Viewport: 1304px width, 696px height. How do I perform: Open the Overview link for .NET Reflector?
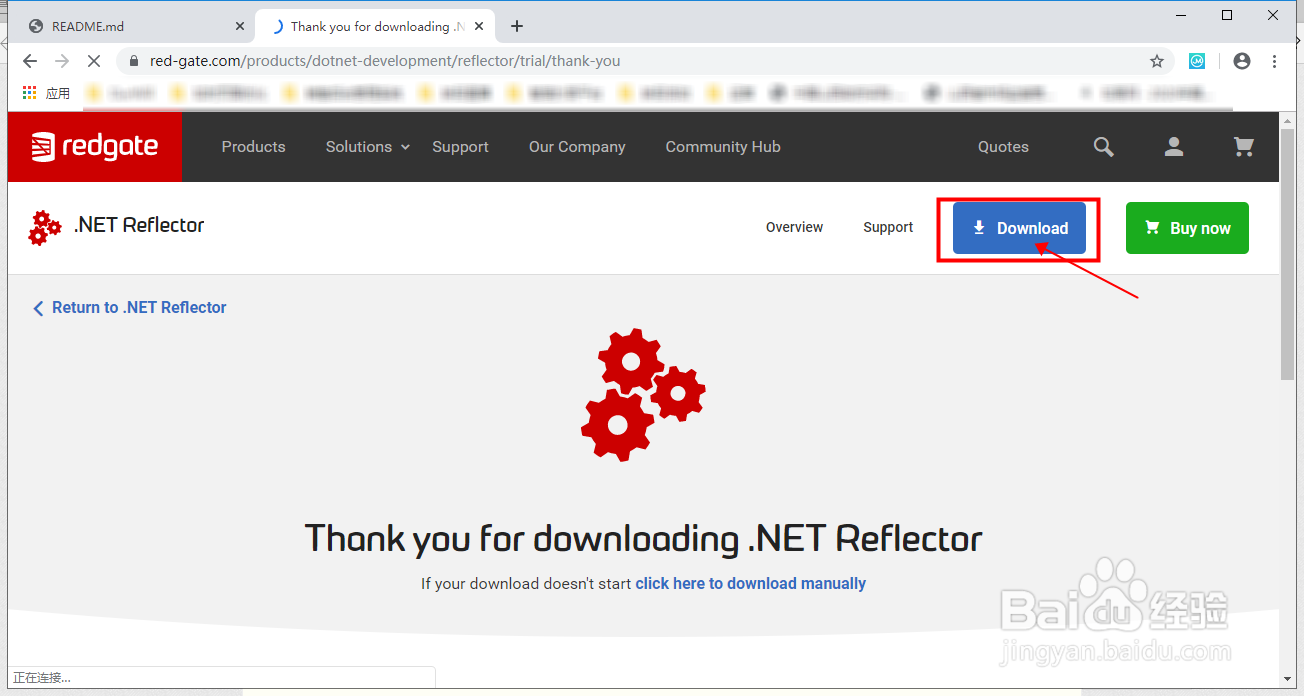pos(794,228)
